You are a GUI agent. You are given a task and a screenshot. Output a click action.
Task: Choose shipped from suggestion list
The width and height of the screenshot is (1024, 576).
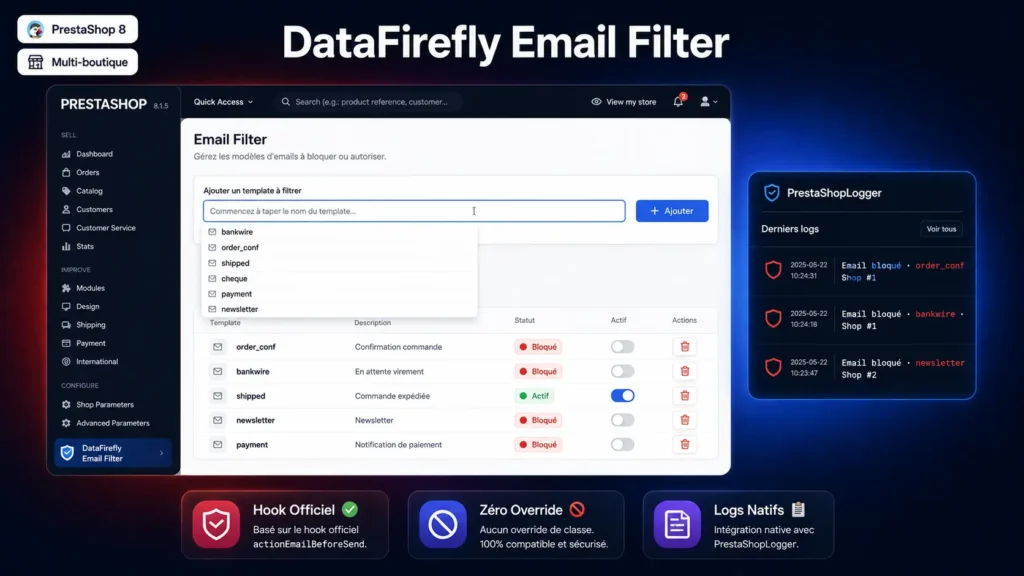340,263
